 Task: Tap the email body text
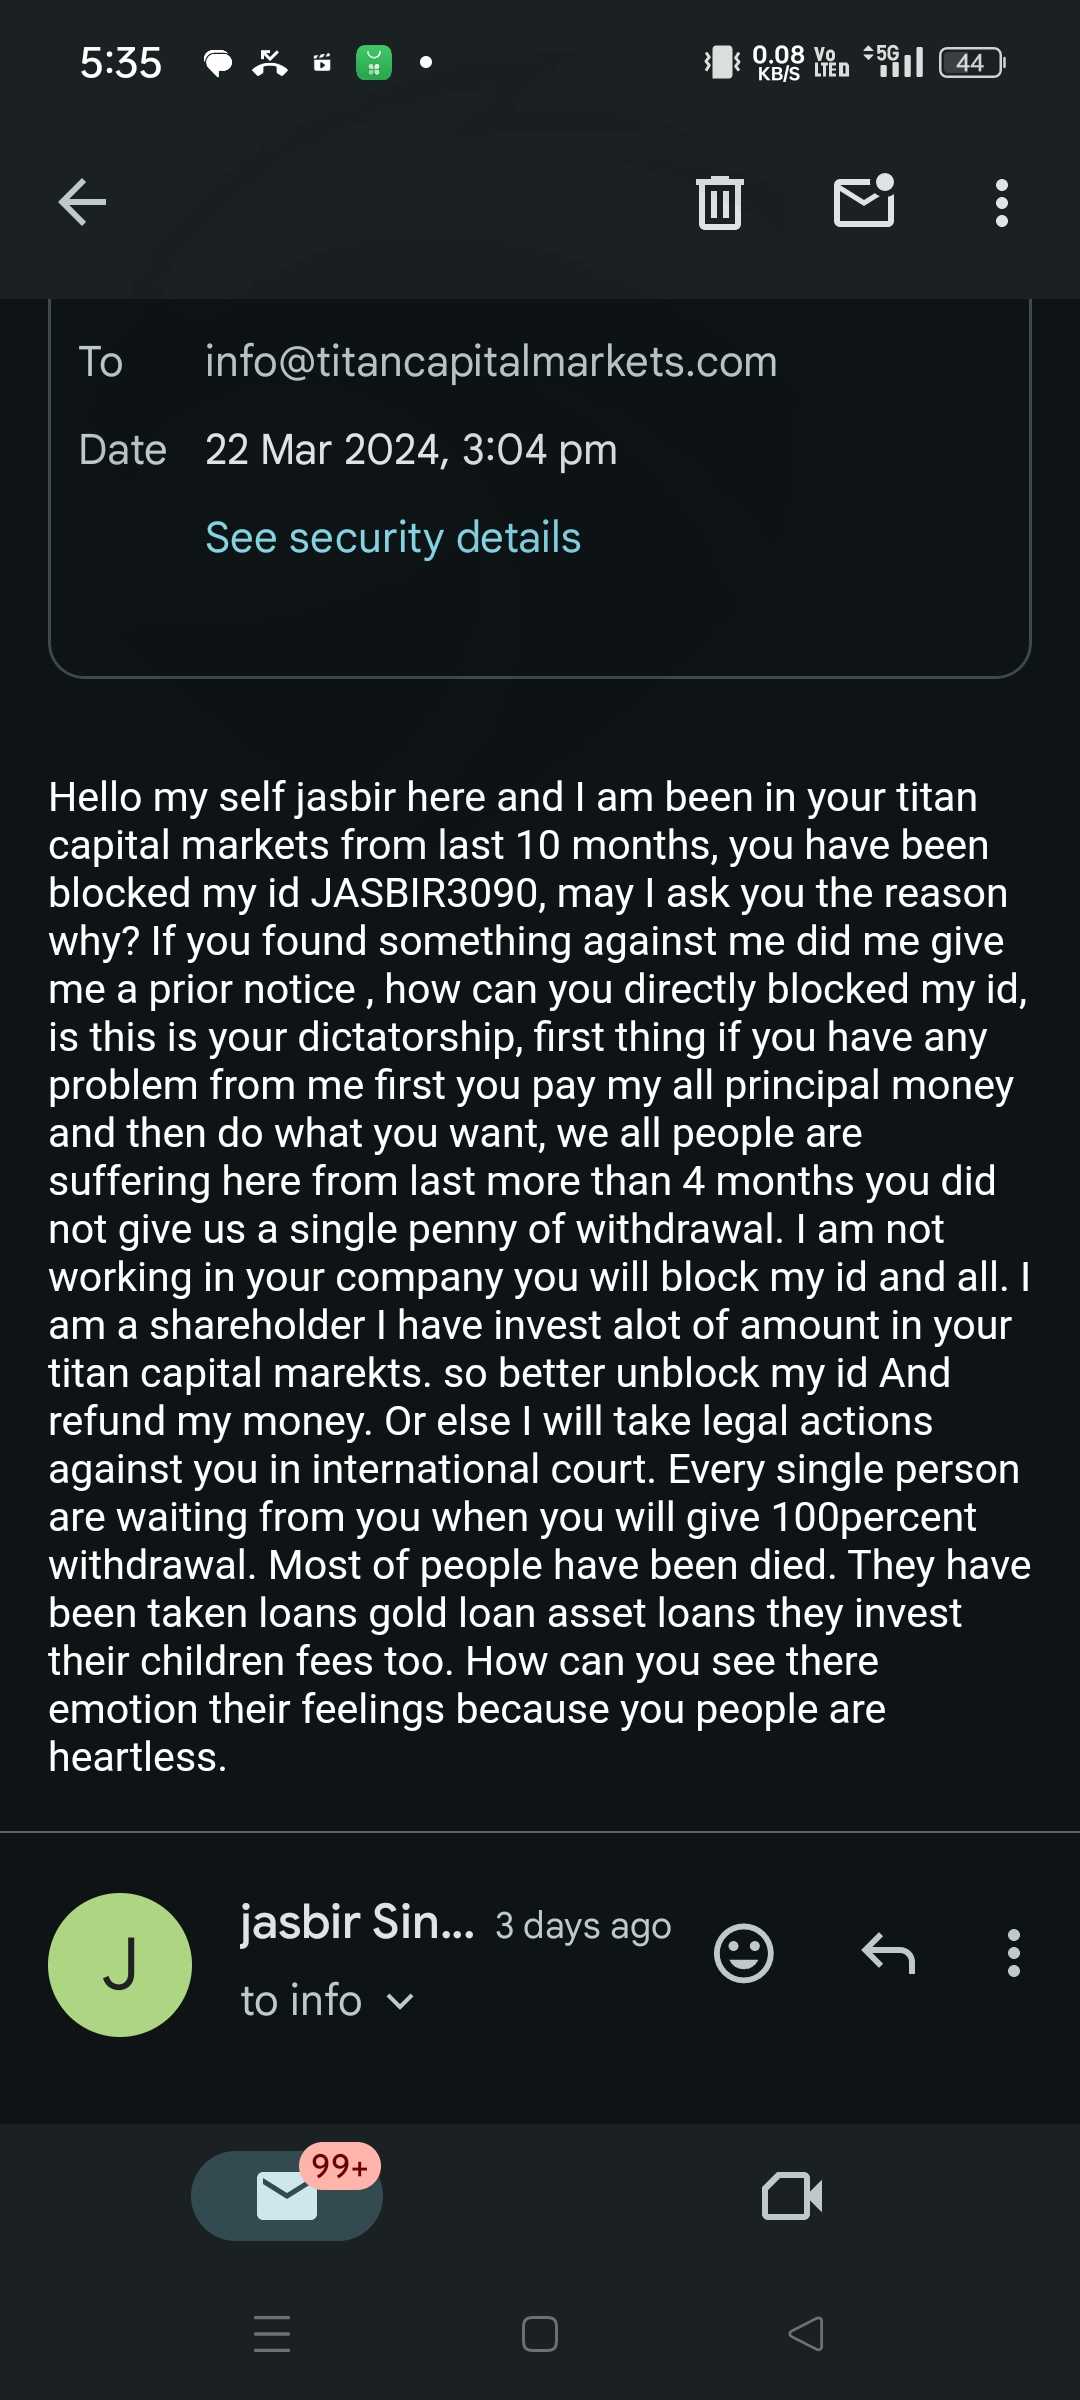[x=540, y=1275]
